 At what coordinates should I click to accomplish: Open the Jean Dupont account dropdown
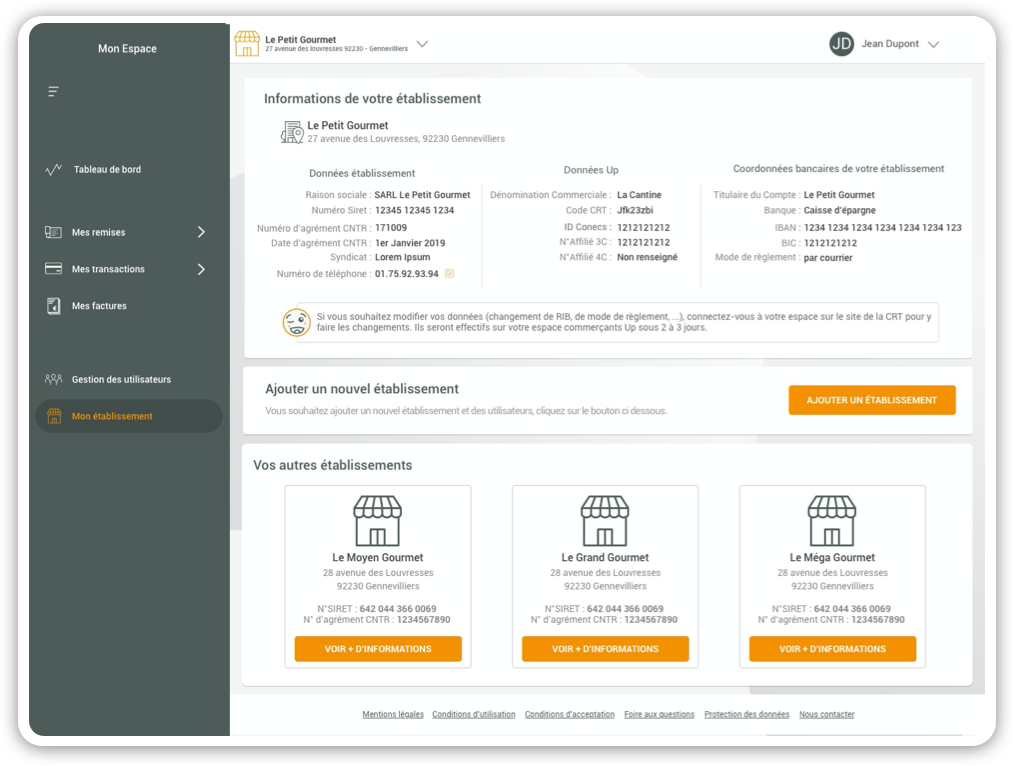pyautogui.click(x=934, y=45)
